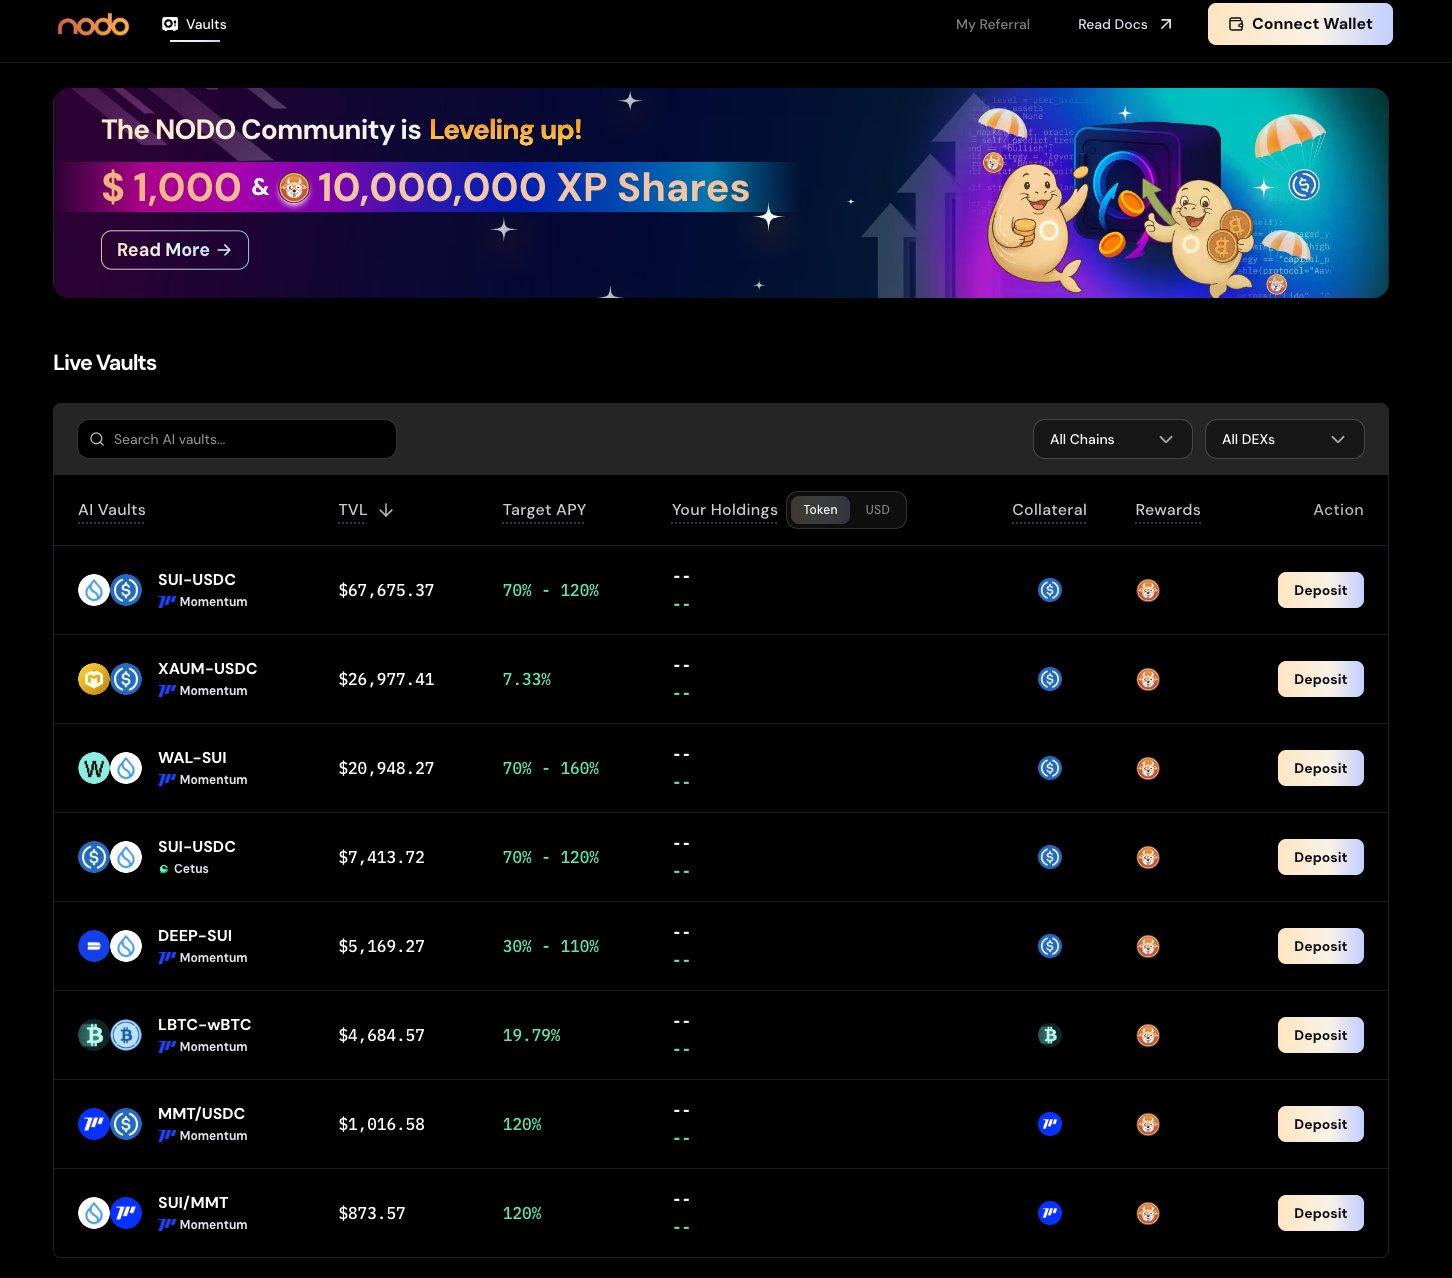The image size is (1452, 1278).
Task: Click rewards icon in SUI-USDC Momentum row
Action: pos(1148,590)
